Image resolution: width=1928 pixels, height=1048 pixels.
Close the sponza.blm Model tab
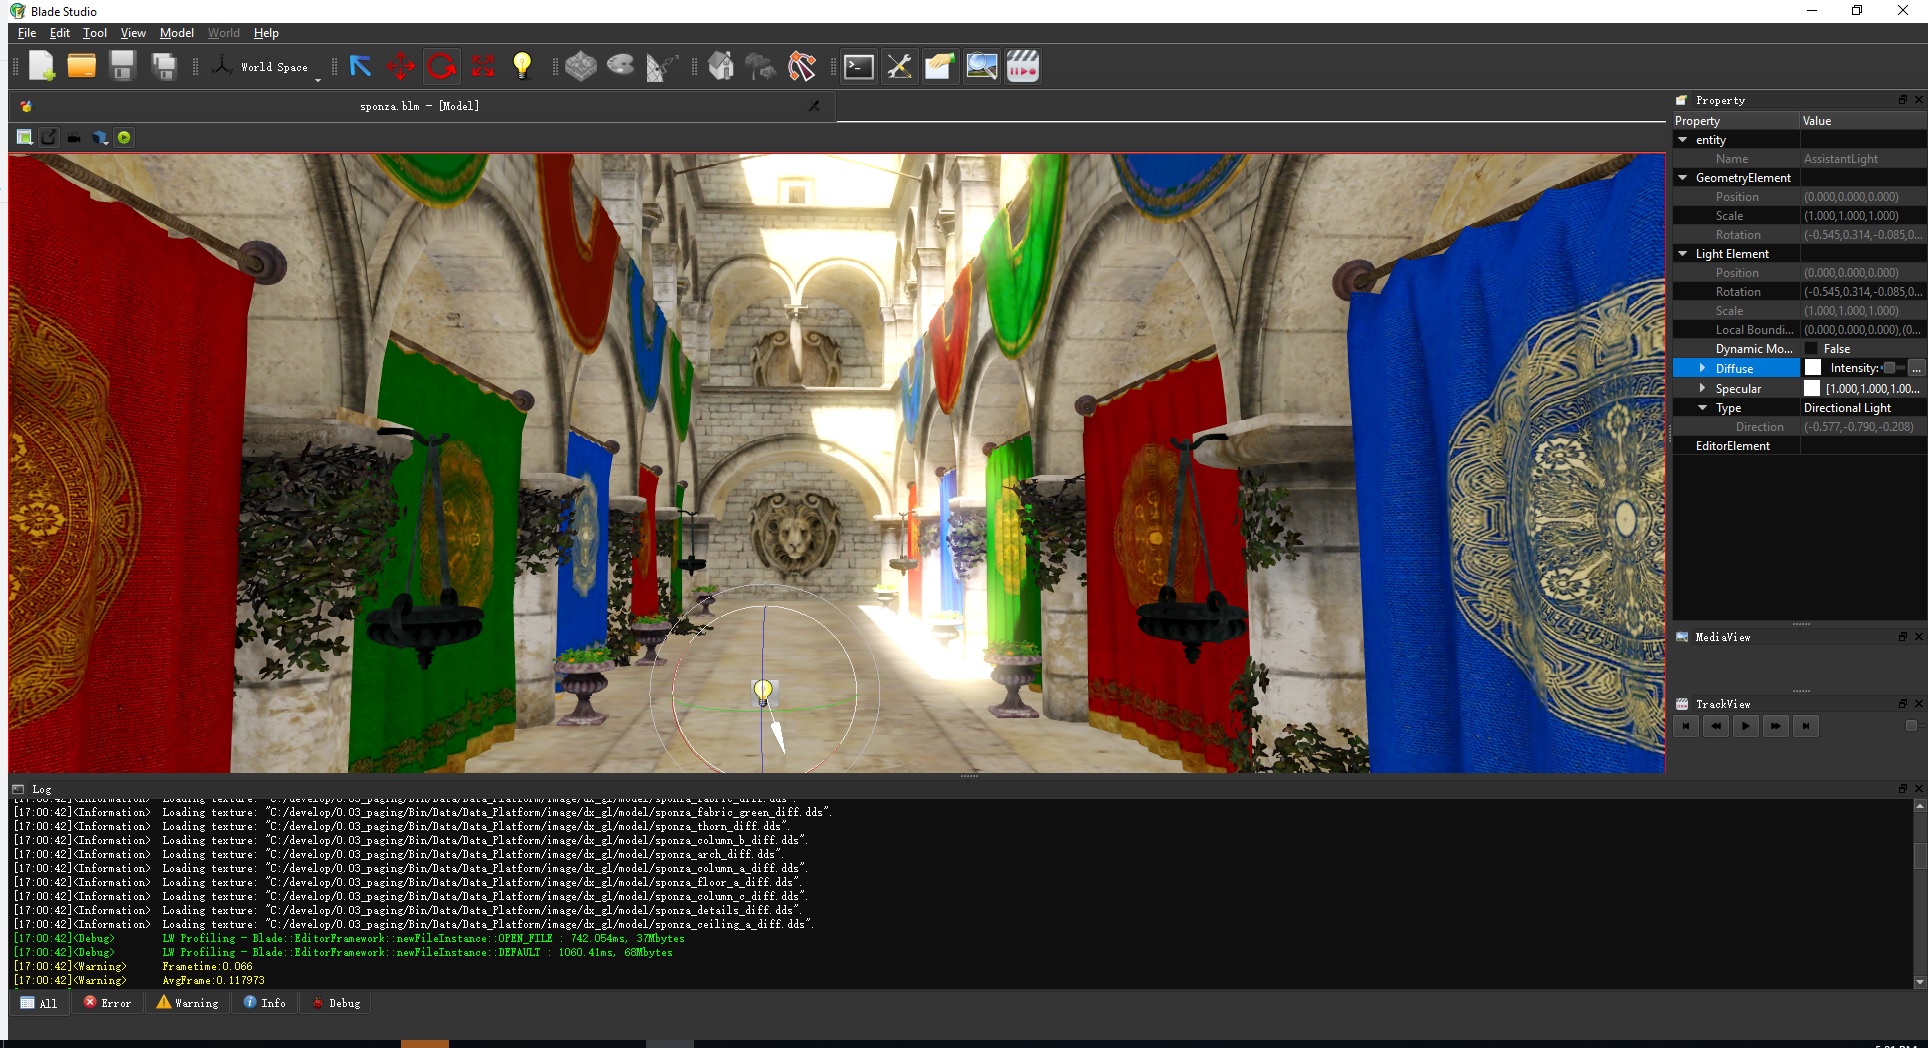coord(814,106)
